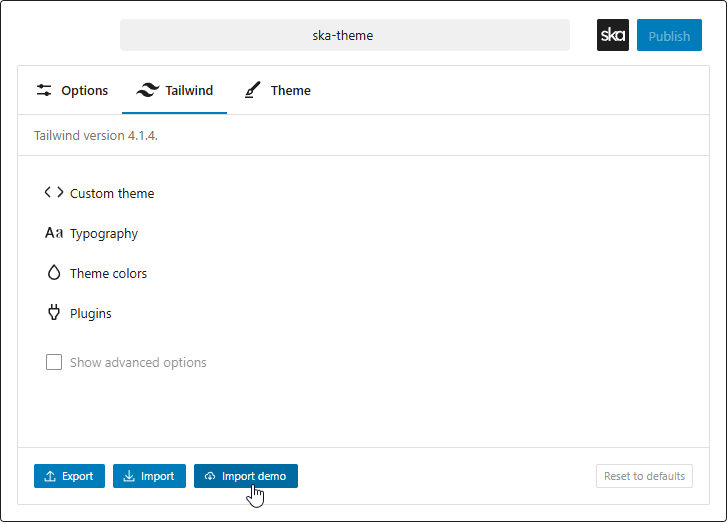Click the Import button
The image size is (727, 522).
pos(149,476)
